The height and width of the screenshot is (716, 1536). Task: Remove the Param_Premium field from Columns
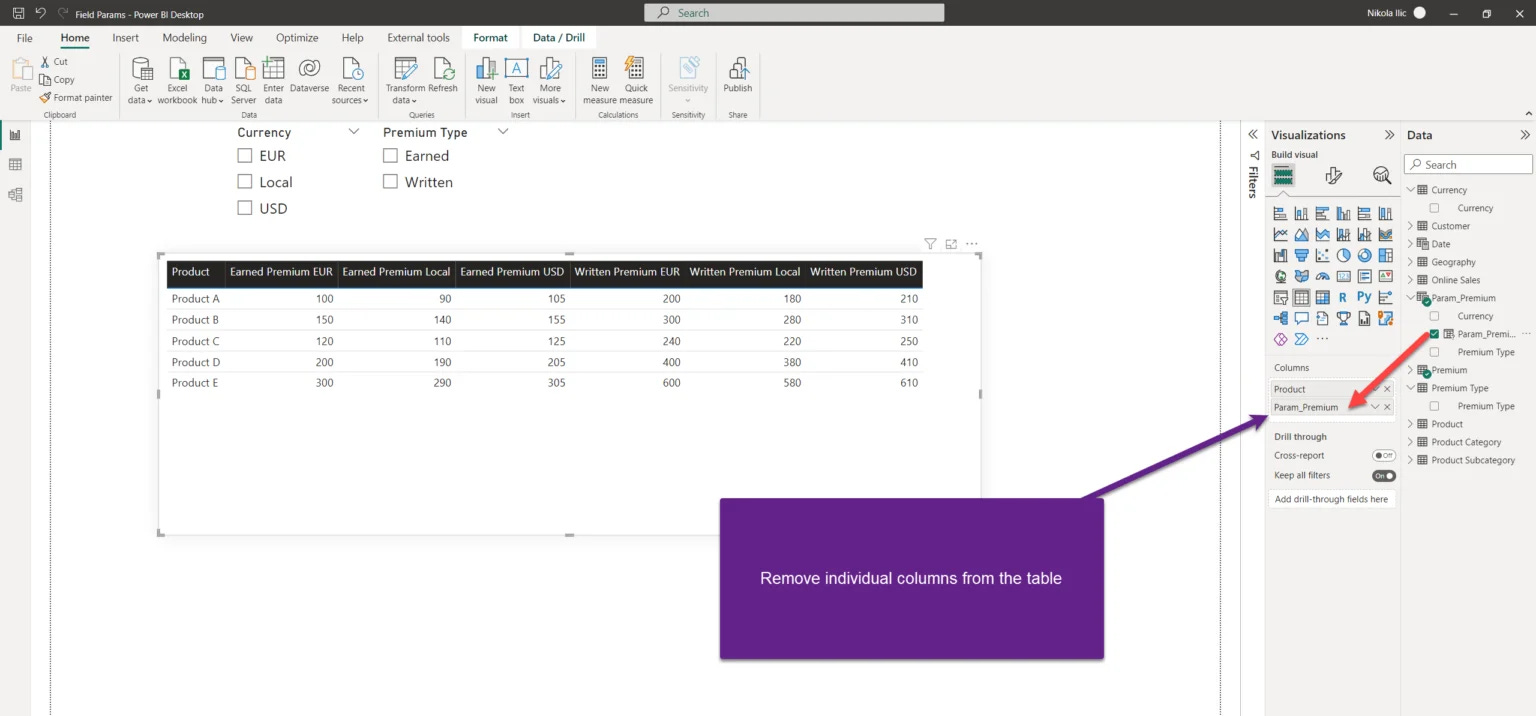point(1387,407)
